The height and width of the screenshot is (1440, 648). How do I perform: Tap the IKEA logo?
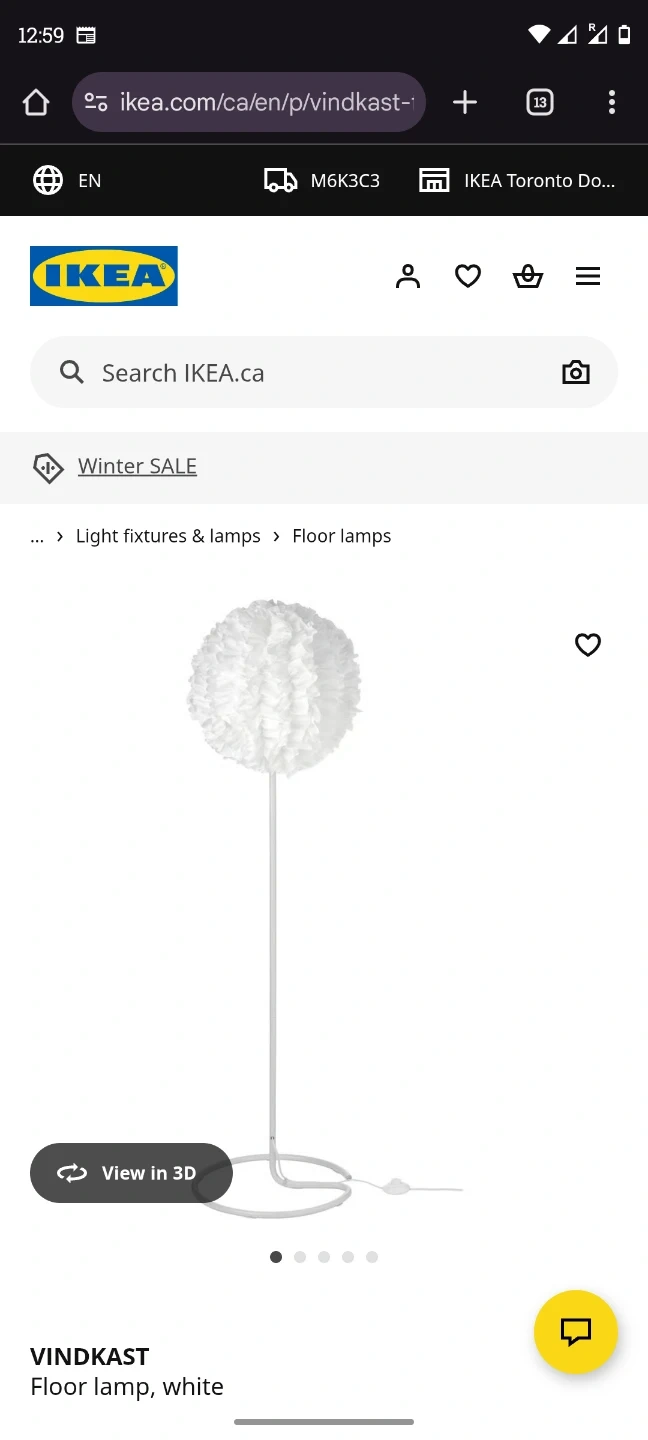tap(104, 276)
